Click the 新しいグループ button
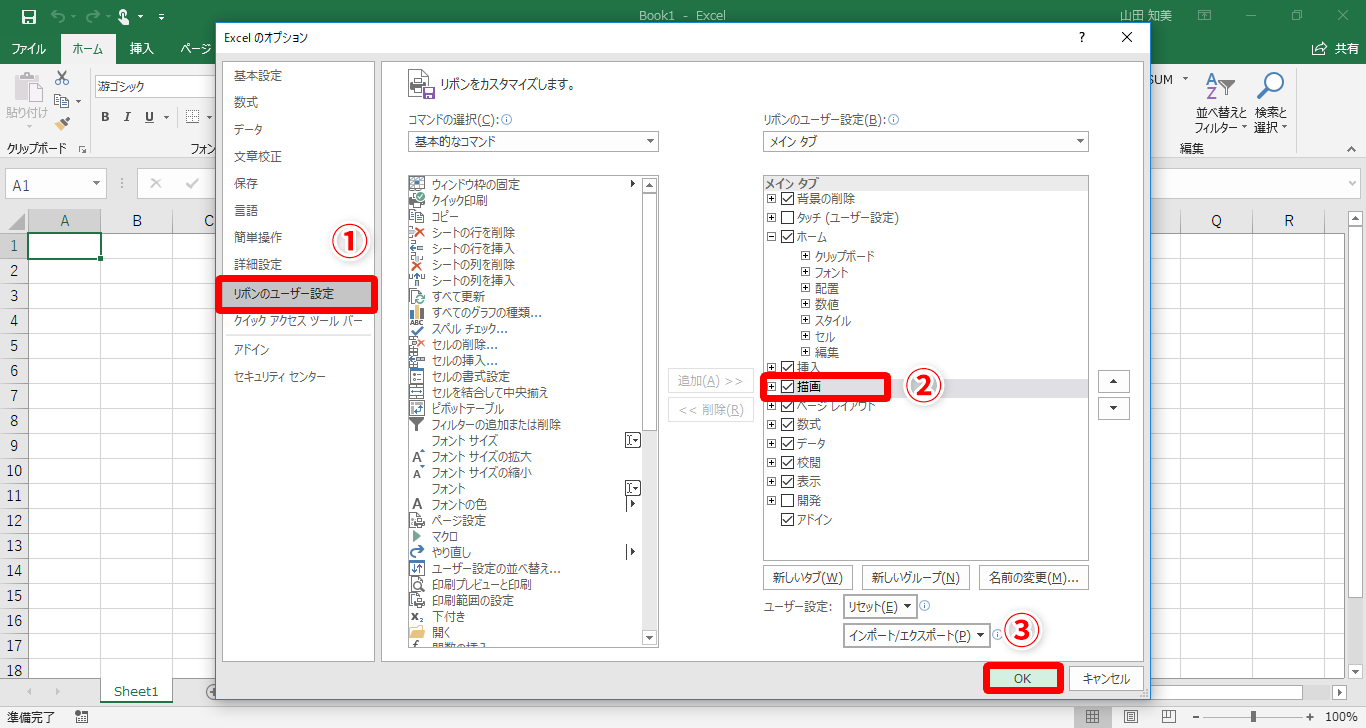This screenshot has height=728, width=1366. point(915,577)
